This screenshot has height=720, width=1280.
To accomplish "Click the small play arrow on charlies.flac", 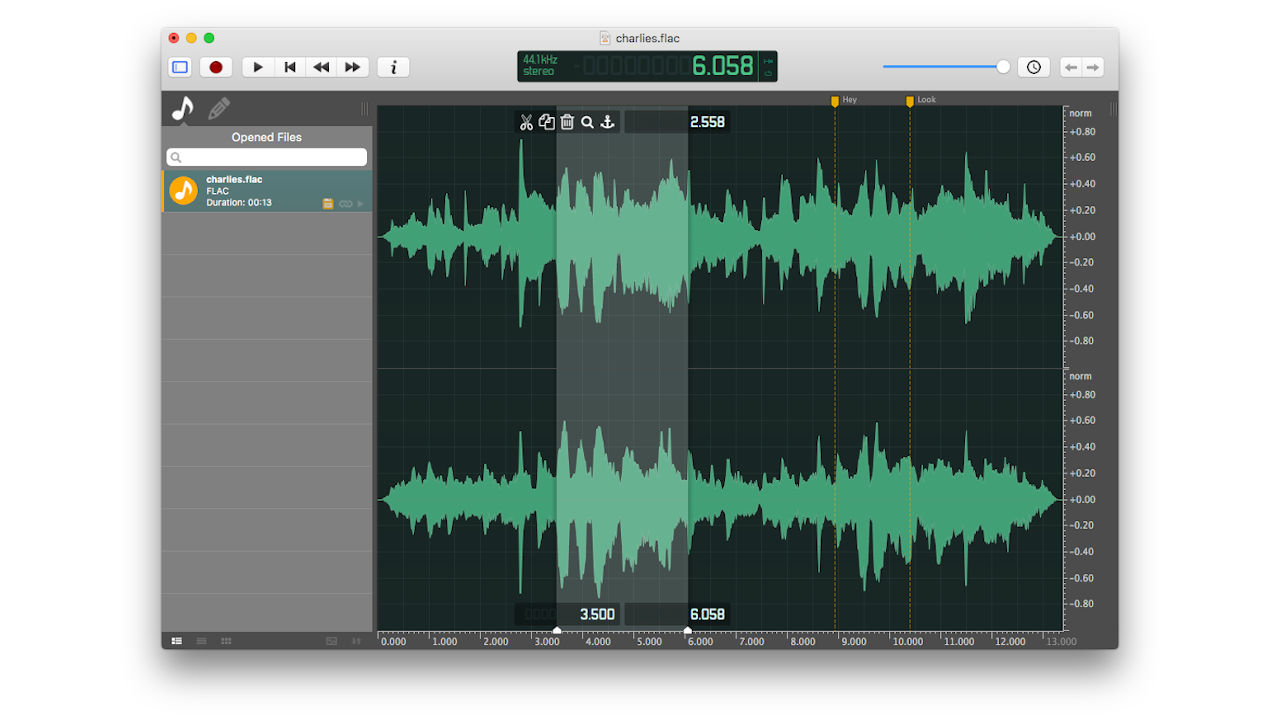I will click(361, 204).
